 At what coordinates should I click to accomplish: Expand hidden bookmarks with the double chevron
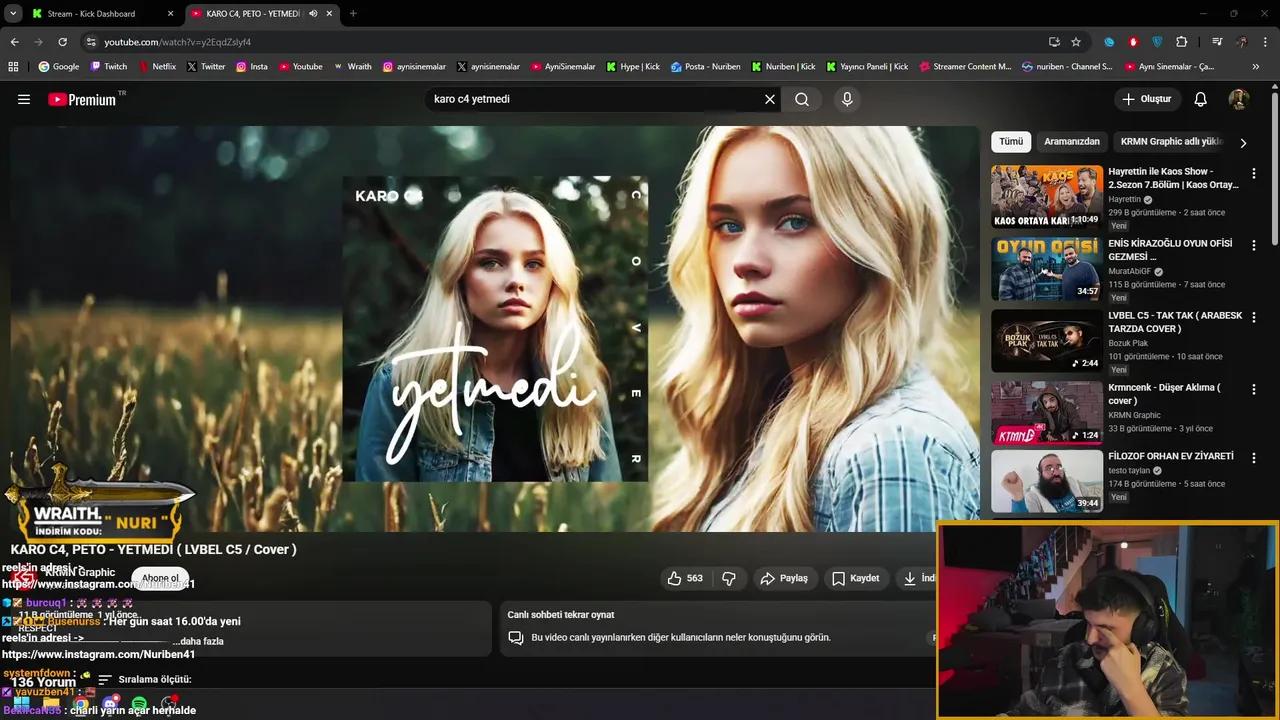coord(1256,66)
